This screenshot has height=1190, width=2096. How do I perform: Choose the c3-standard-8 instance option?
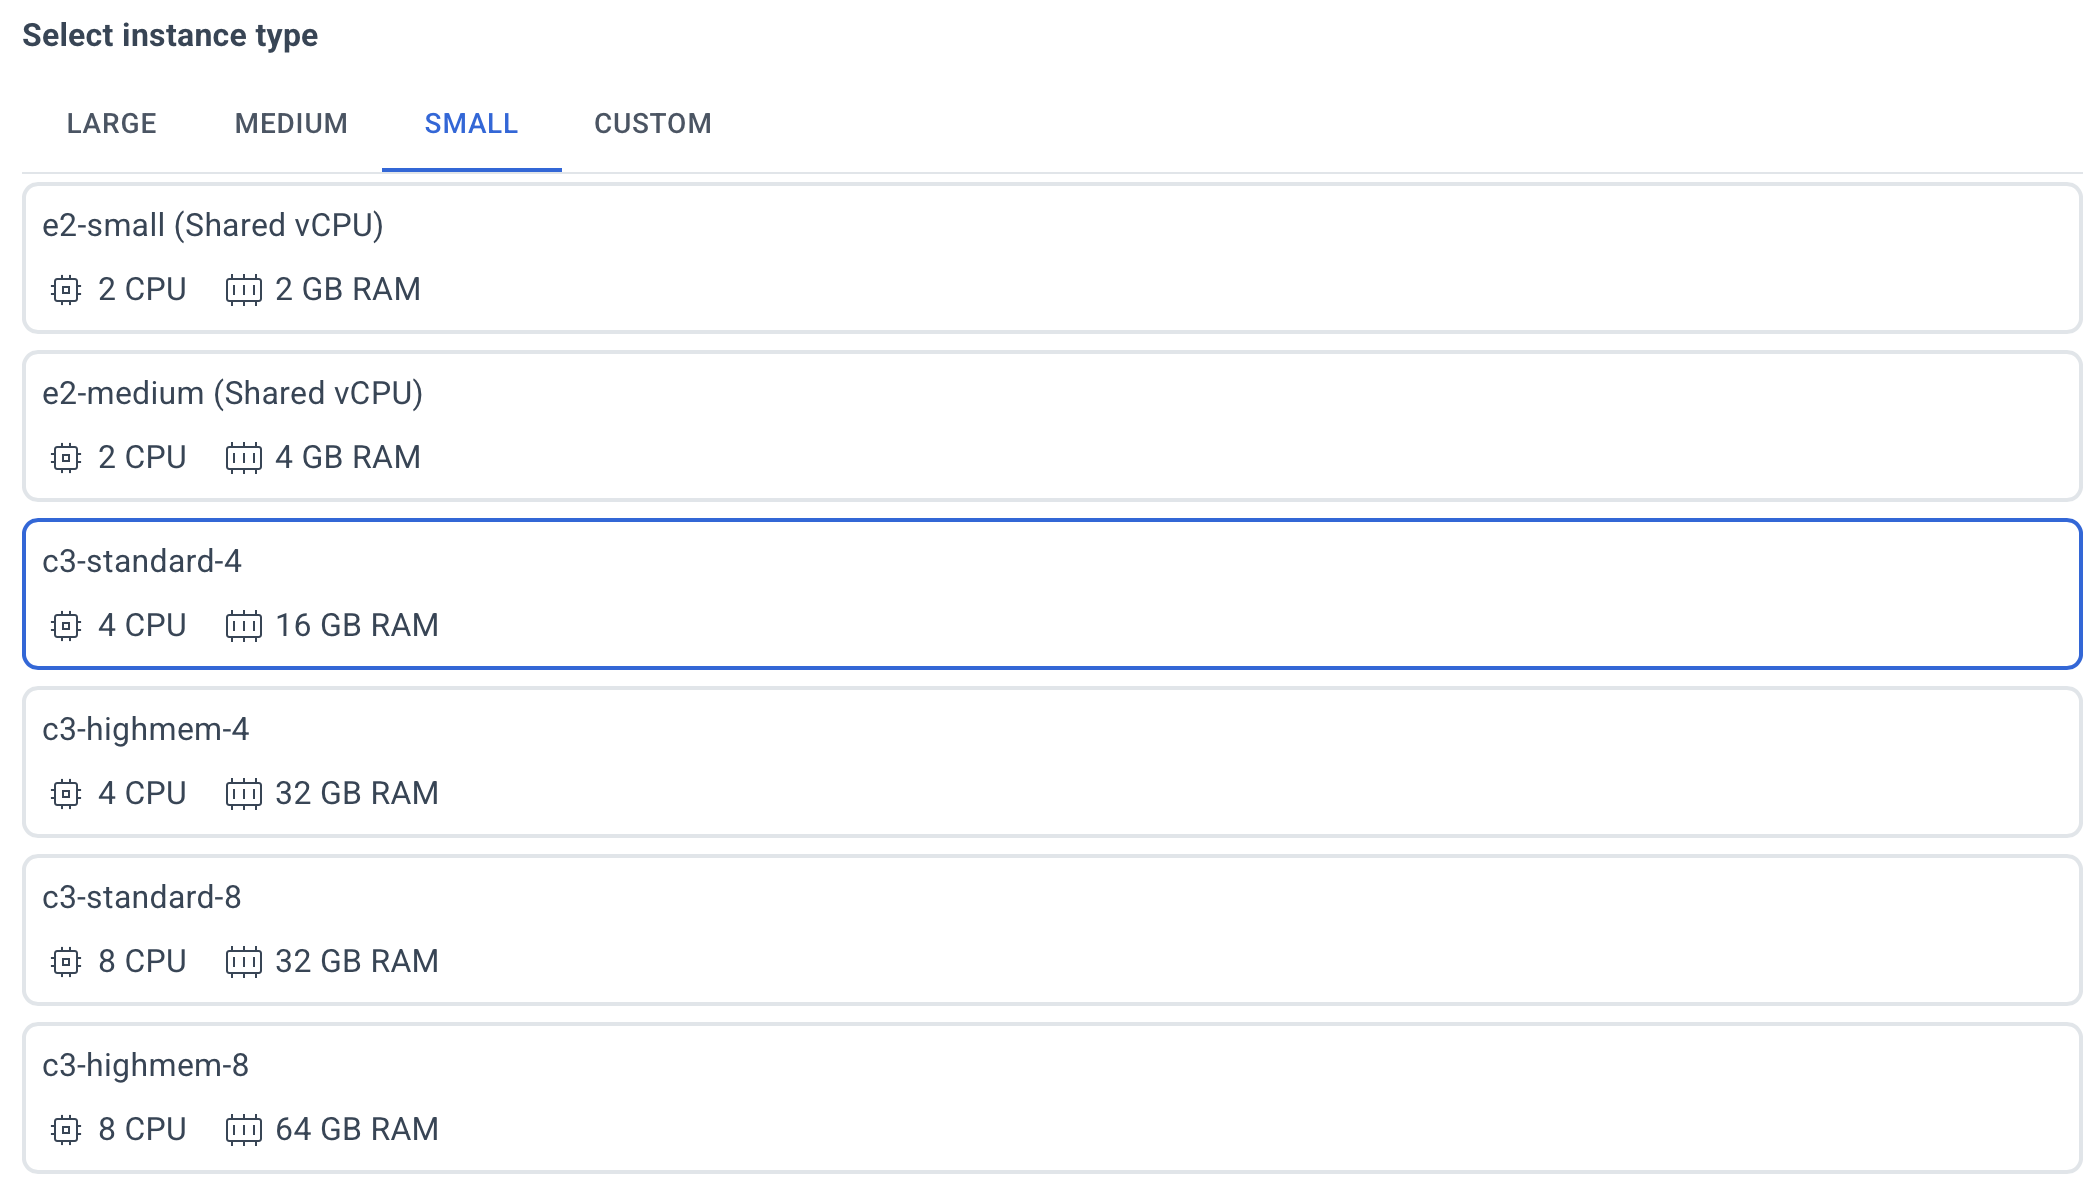pyautogui.click(x=1051, y=930)
